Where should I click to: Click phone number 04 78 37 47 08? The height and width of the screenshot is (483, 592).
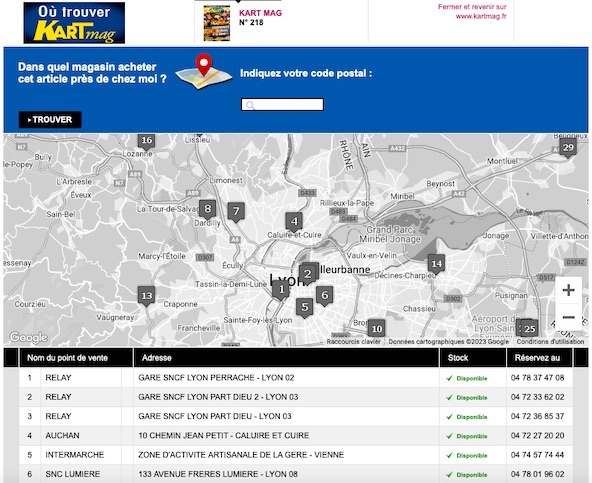click(x=537, y=378)
